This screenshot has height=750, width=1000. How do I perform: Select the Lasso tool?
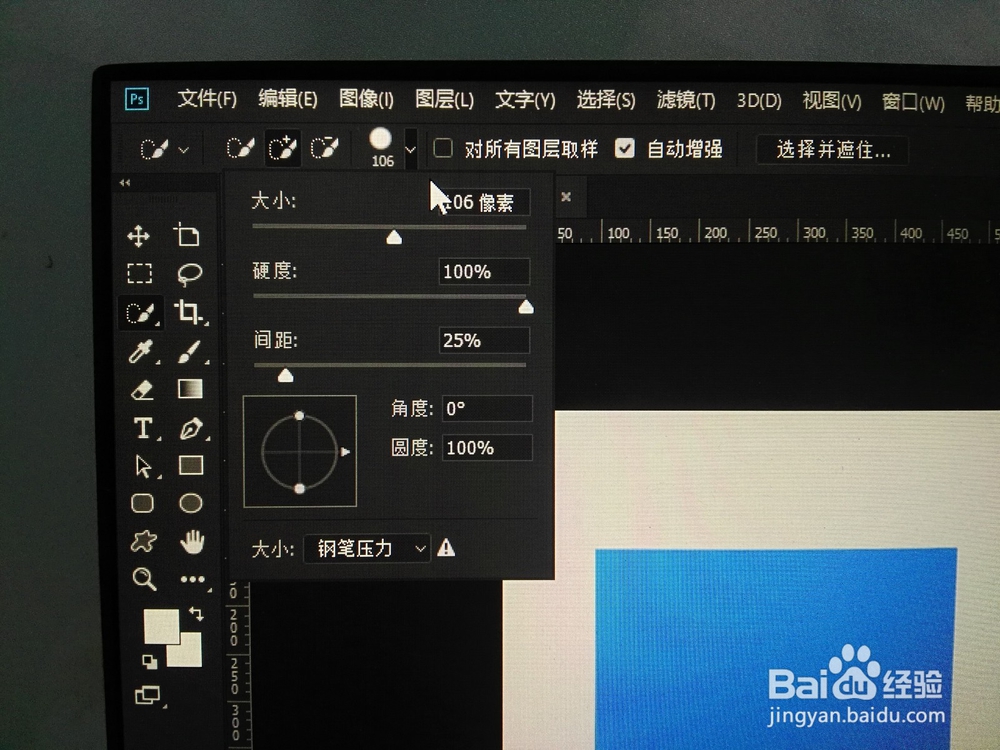click(x=190, y=274)
